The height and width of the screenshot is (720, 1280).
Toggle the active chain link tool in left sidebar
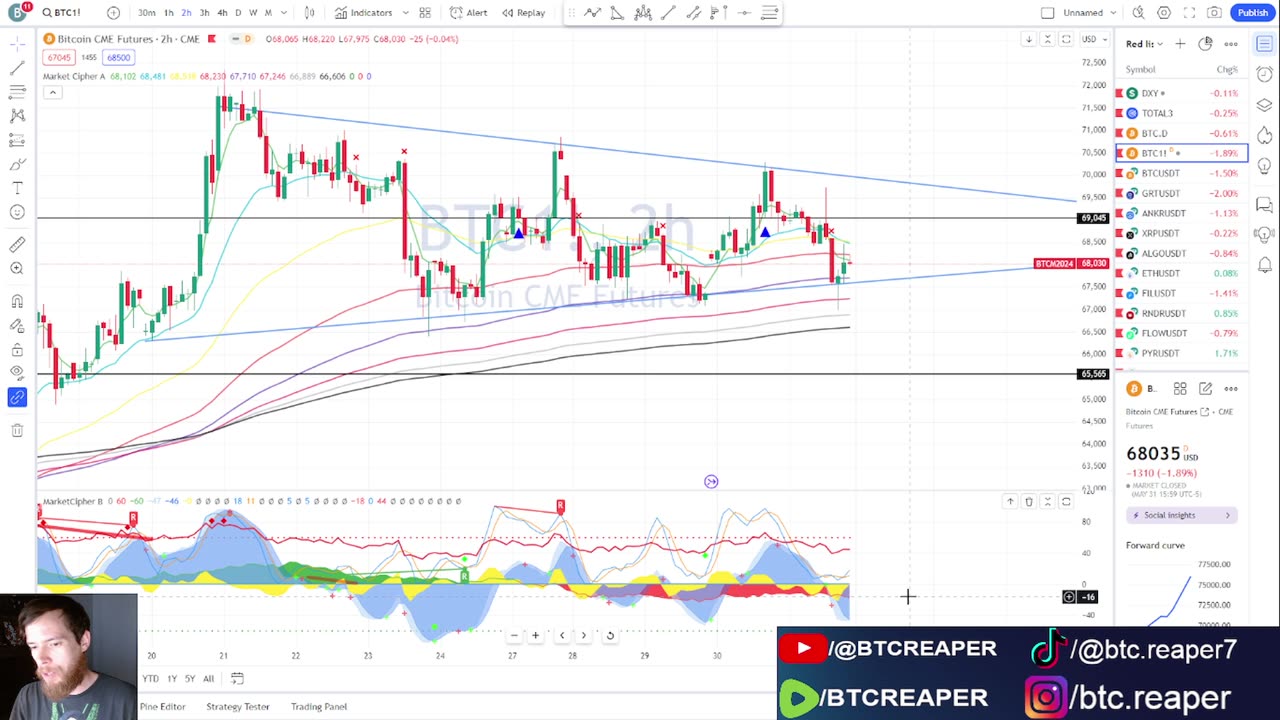click(x=17, y=398)
